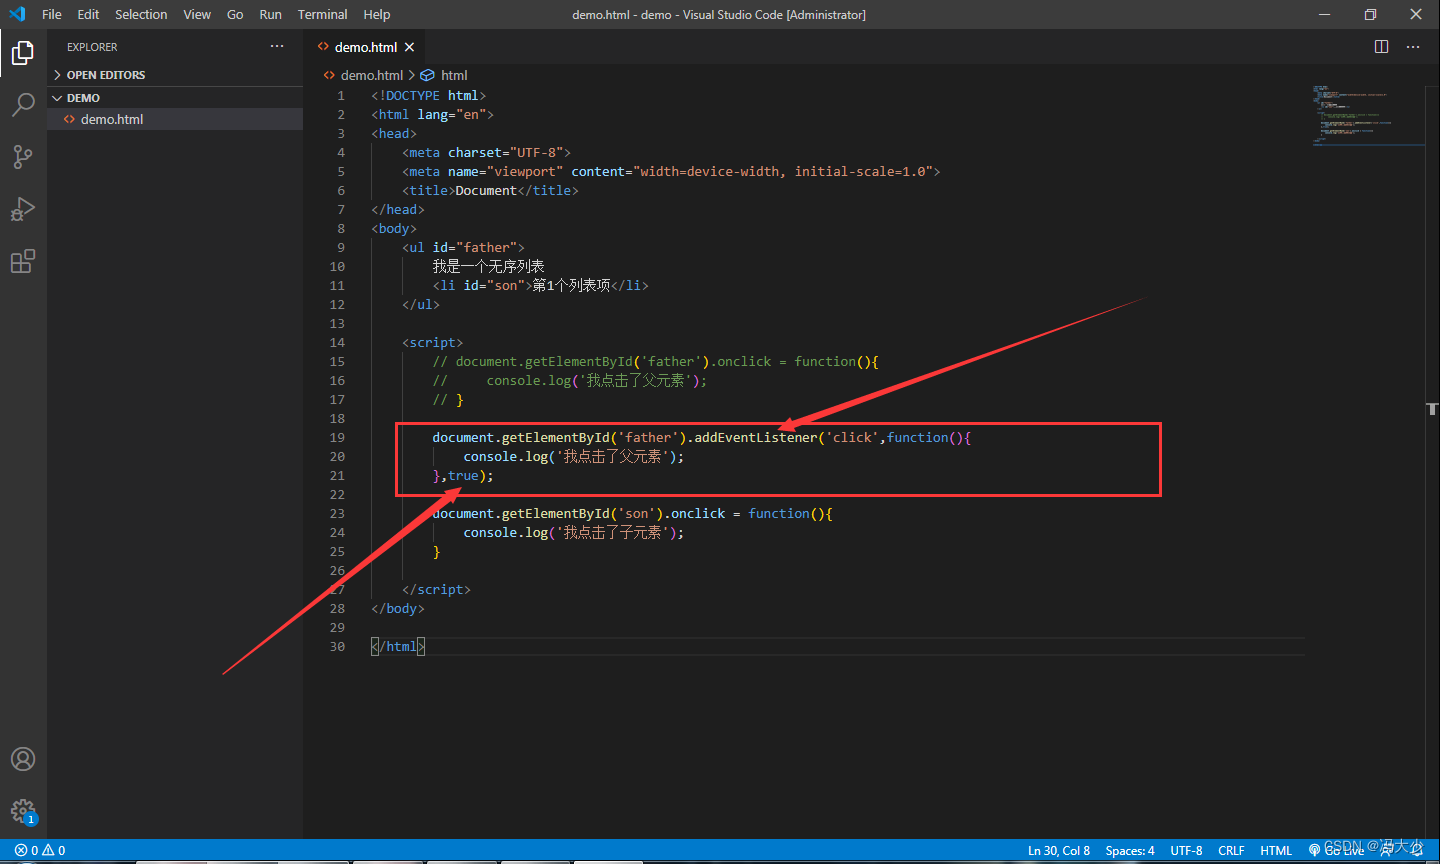
Task: Open the Accounts menu icon
Action: pyautogui.click(x=23, y=759)
